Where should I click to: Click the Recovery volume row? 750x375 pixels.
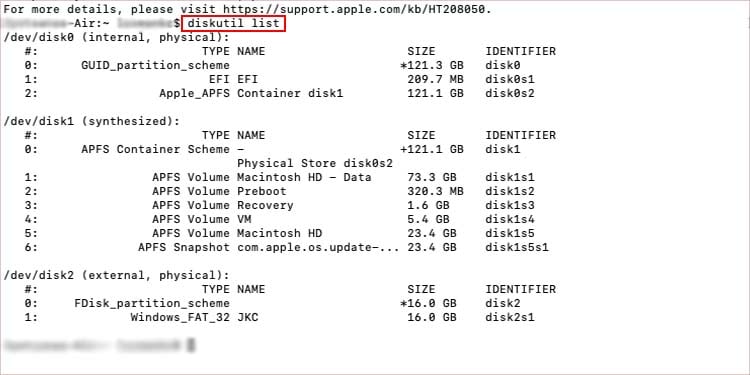tap(279, 205)
